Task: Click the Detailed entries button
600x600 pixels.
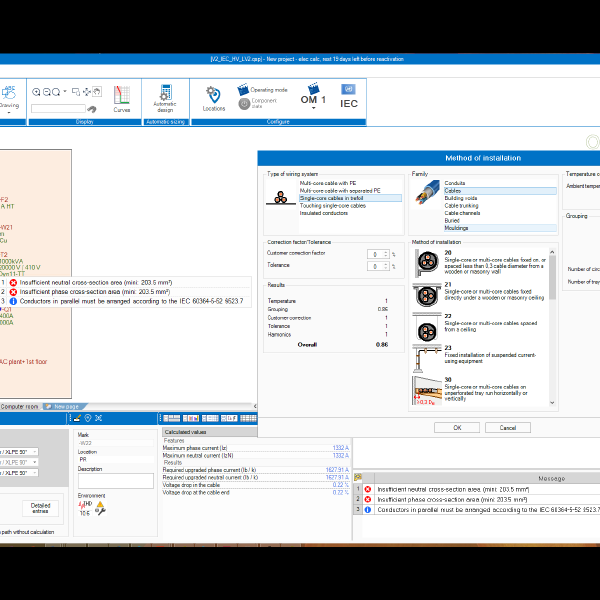Action: 40,509
